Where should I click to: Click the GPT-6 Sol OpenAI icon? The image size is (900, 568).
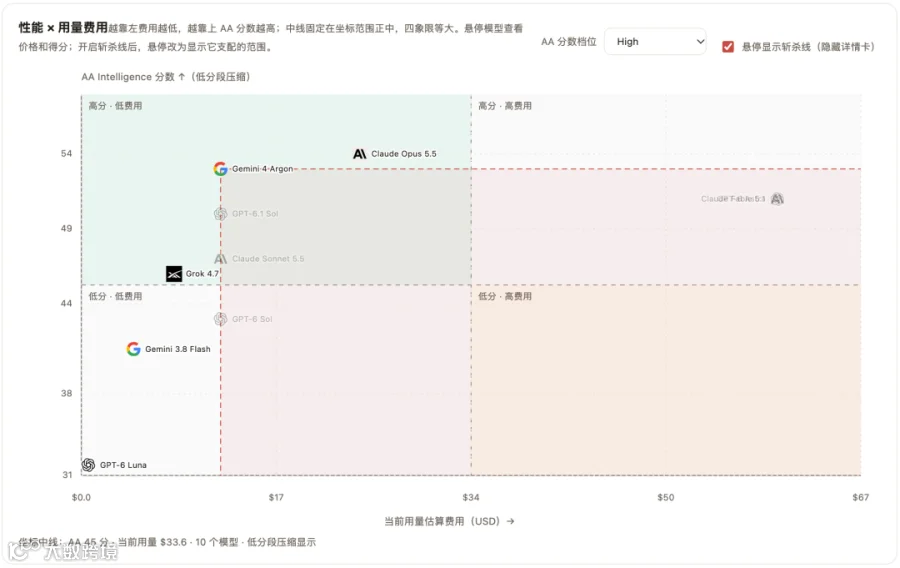click(x=220, y=319)
